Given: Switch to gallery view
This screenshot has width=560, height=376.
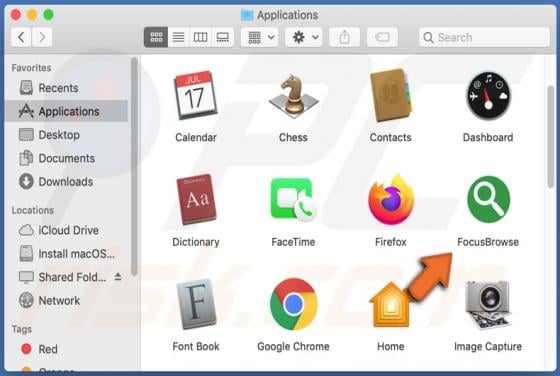Looking at the screenshot, I should (x=222, y=37).
